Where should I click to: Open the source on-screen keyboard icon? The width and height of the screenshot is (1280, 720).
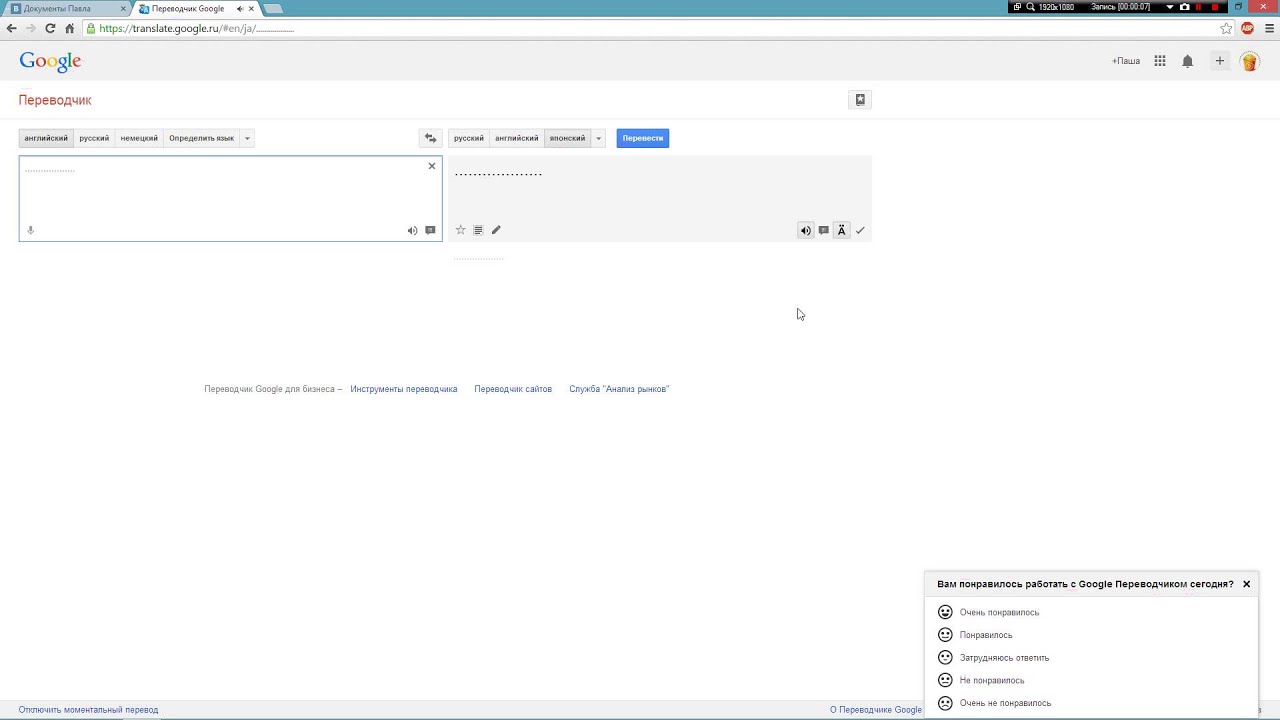point(430,230)
